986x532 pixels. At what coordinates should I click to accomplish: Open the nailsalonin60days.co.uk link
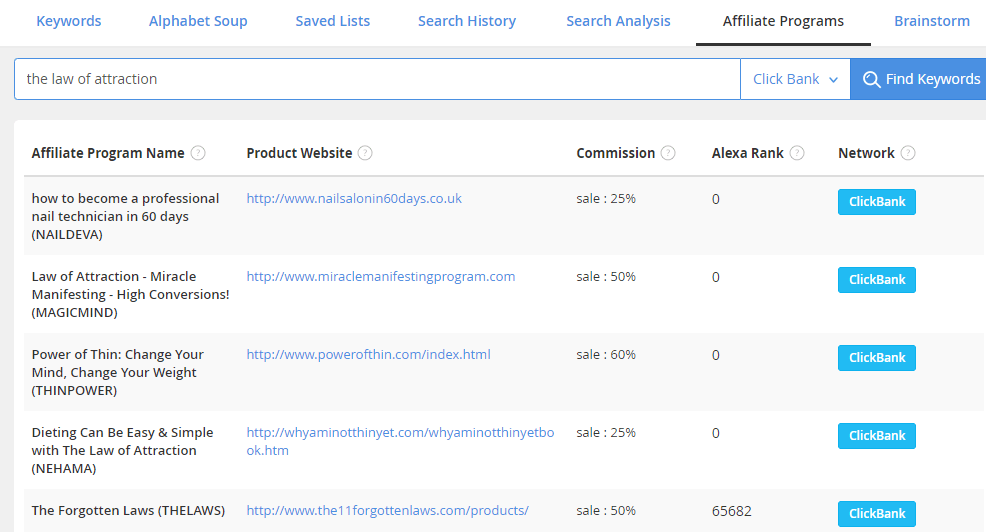coord(354,198)
